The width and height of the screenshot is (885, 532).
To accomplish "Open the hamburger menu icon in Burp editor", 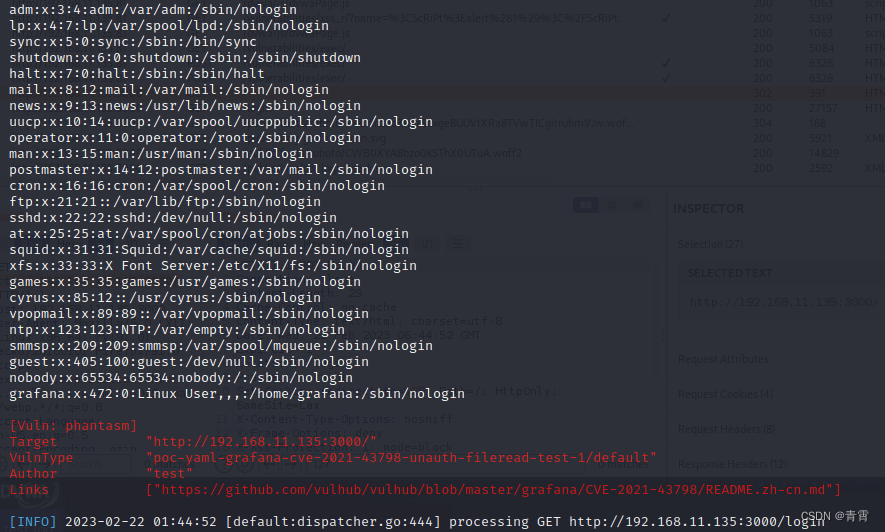I will pos(458,244).
